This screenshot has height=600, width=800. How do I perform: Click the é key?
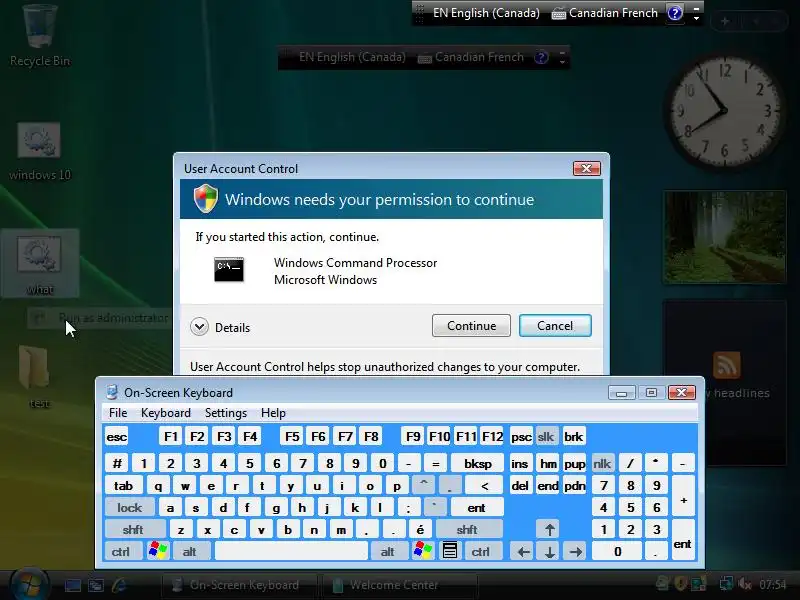click(x=420, y=530)
